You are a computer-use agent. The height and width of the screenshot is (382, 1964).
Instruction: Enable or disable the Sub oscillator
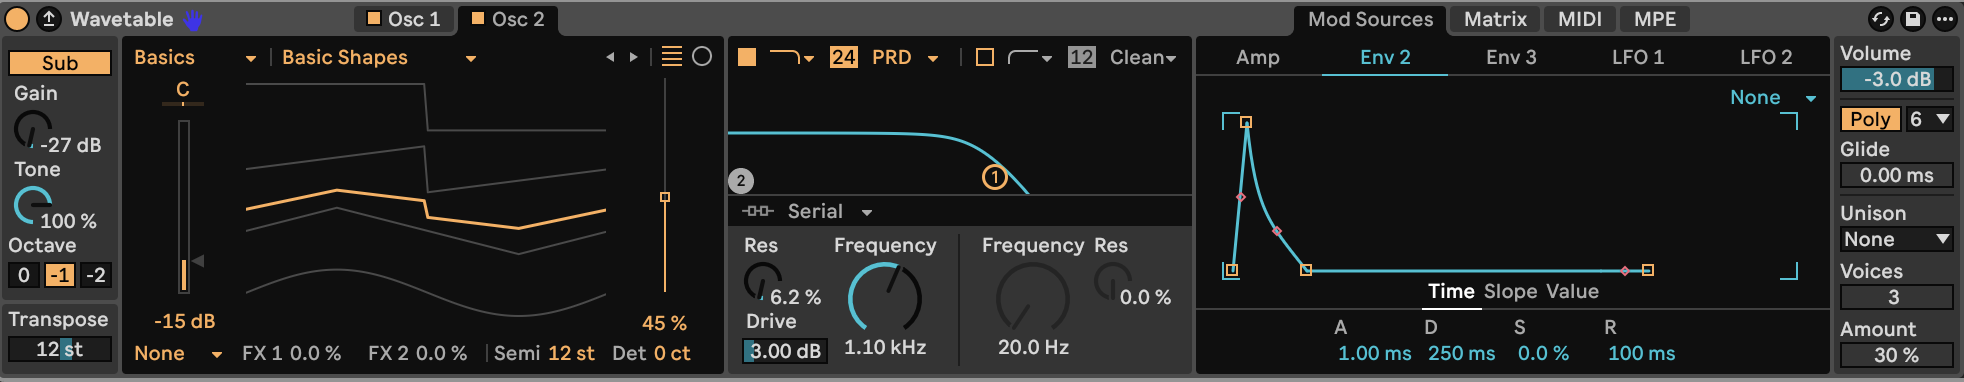(60, 63)
